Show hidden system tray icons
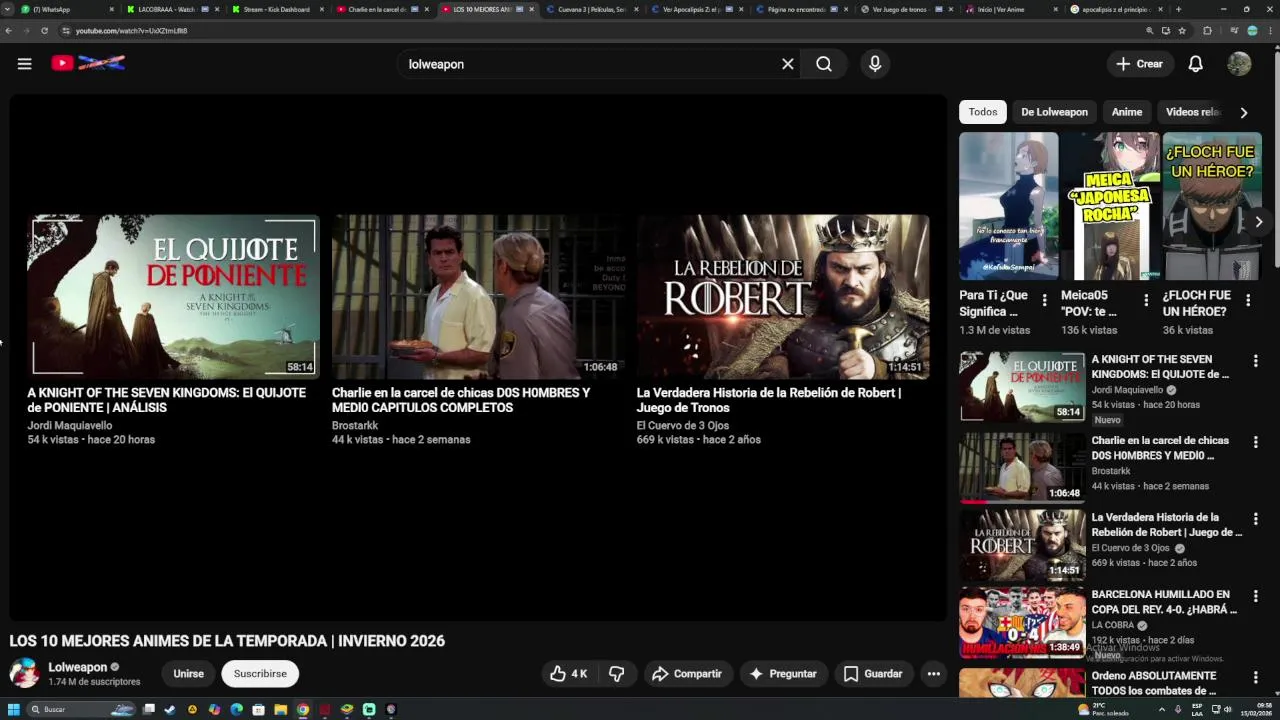 pyautogui.click(x=1162, y=709)
